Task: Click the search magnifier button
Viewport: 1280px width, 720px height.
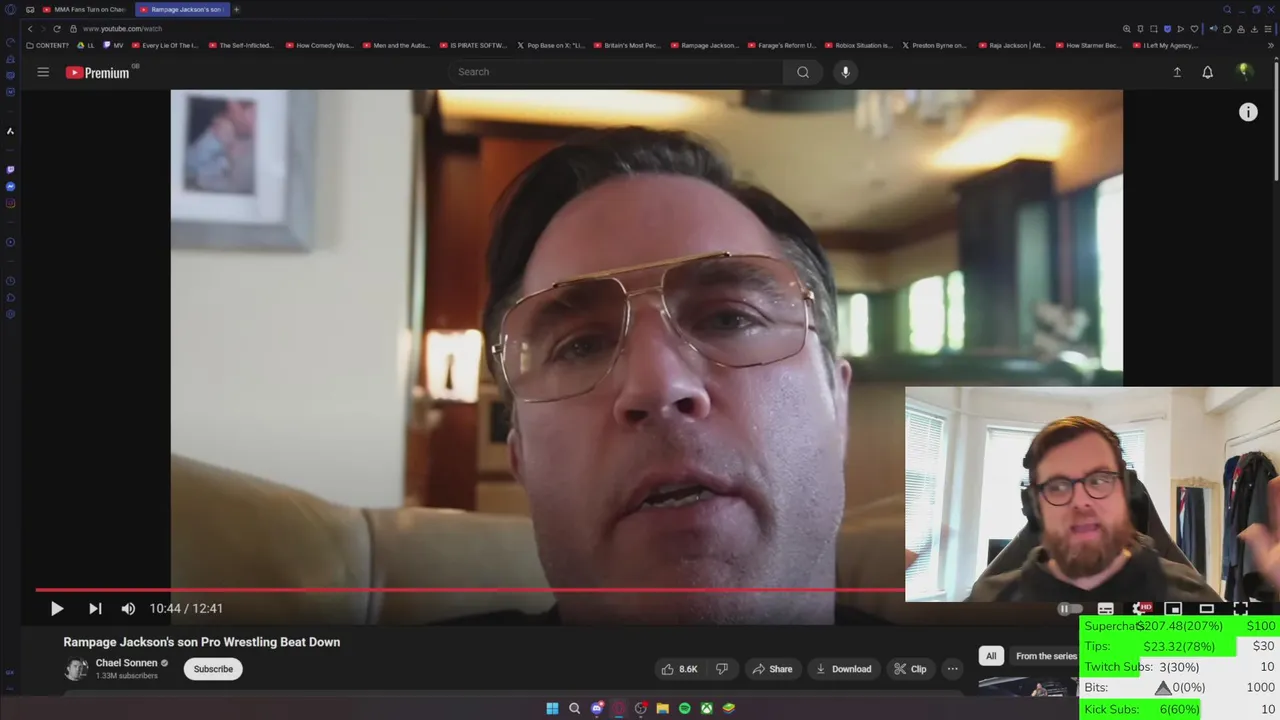Action: (803, 72)
